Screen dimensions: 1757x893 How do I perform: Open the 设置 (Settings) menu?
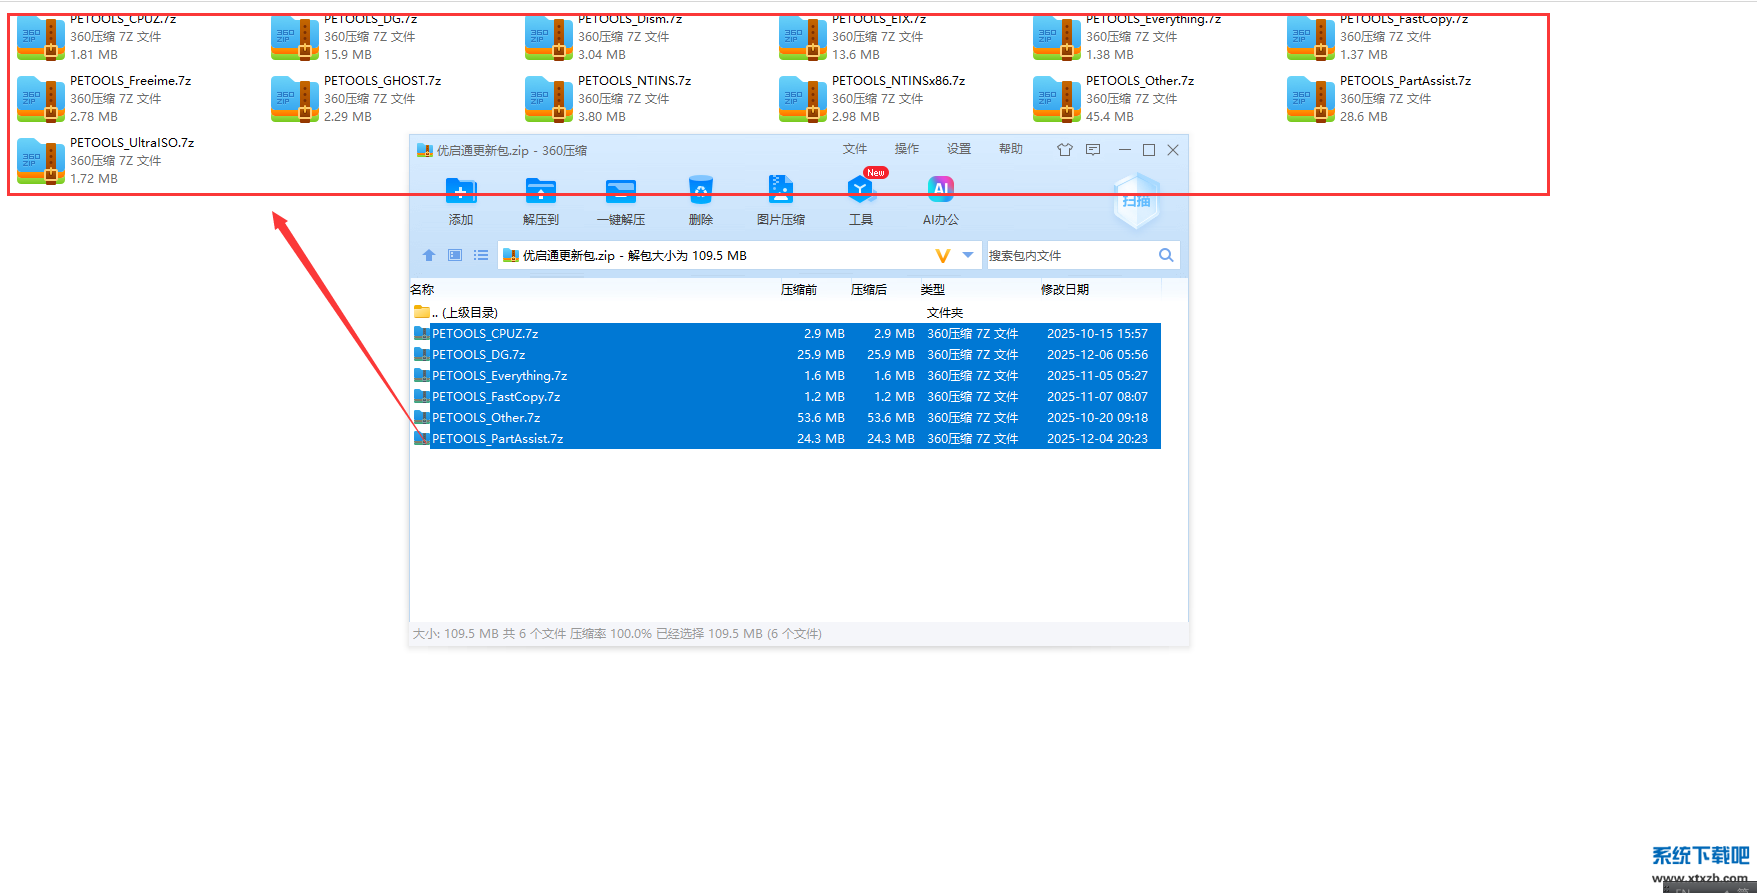tap(958, 149)
